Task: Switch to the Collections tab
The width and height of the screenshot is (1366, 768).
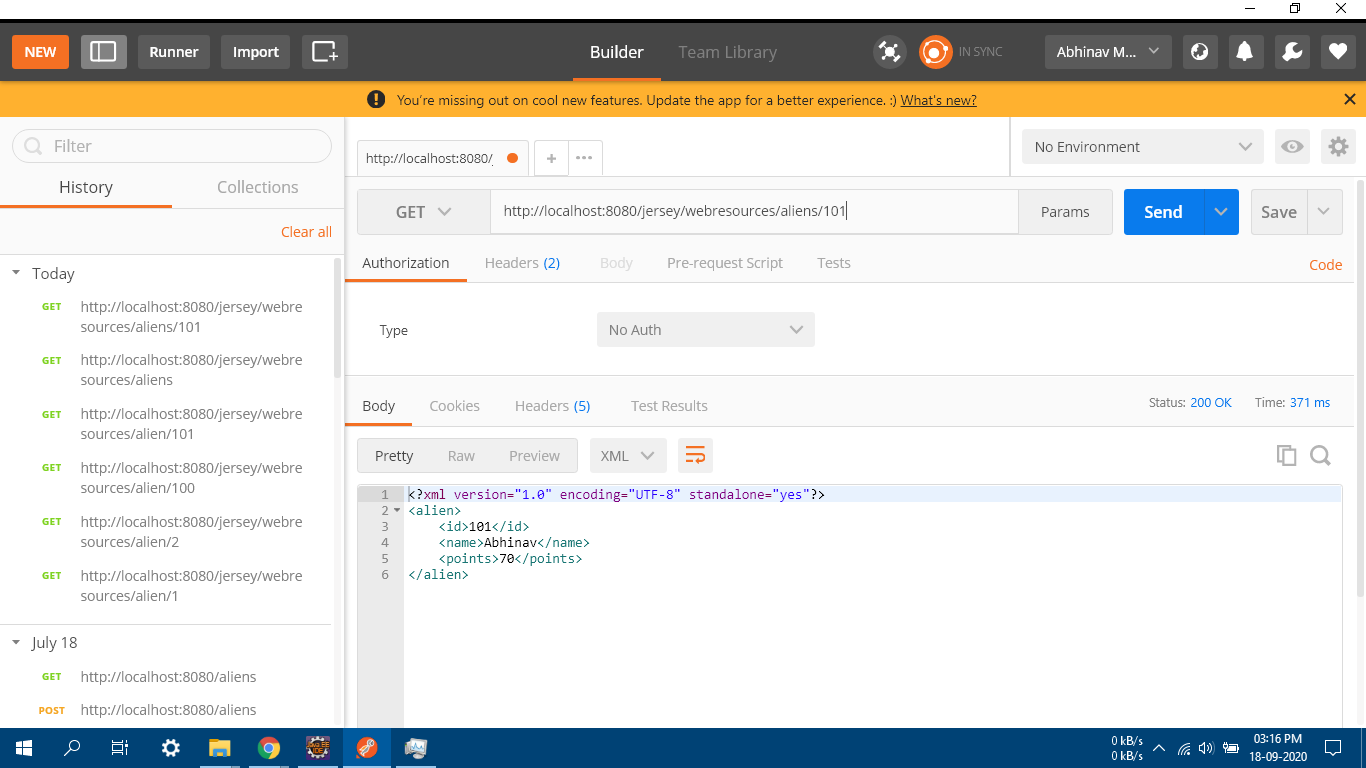Action: pos(257,187)
